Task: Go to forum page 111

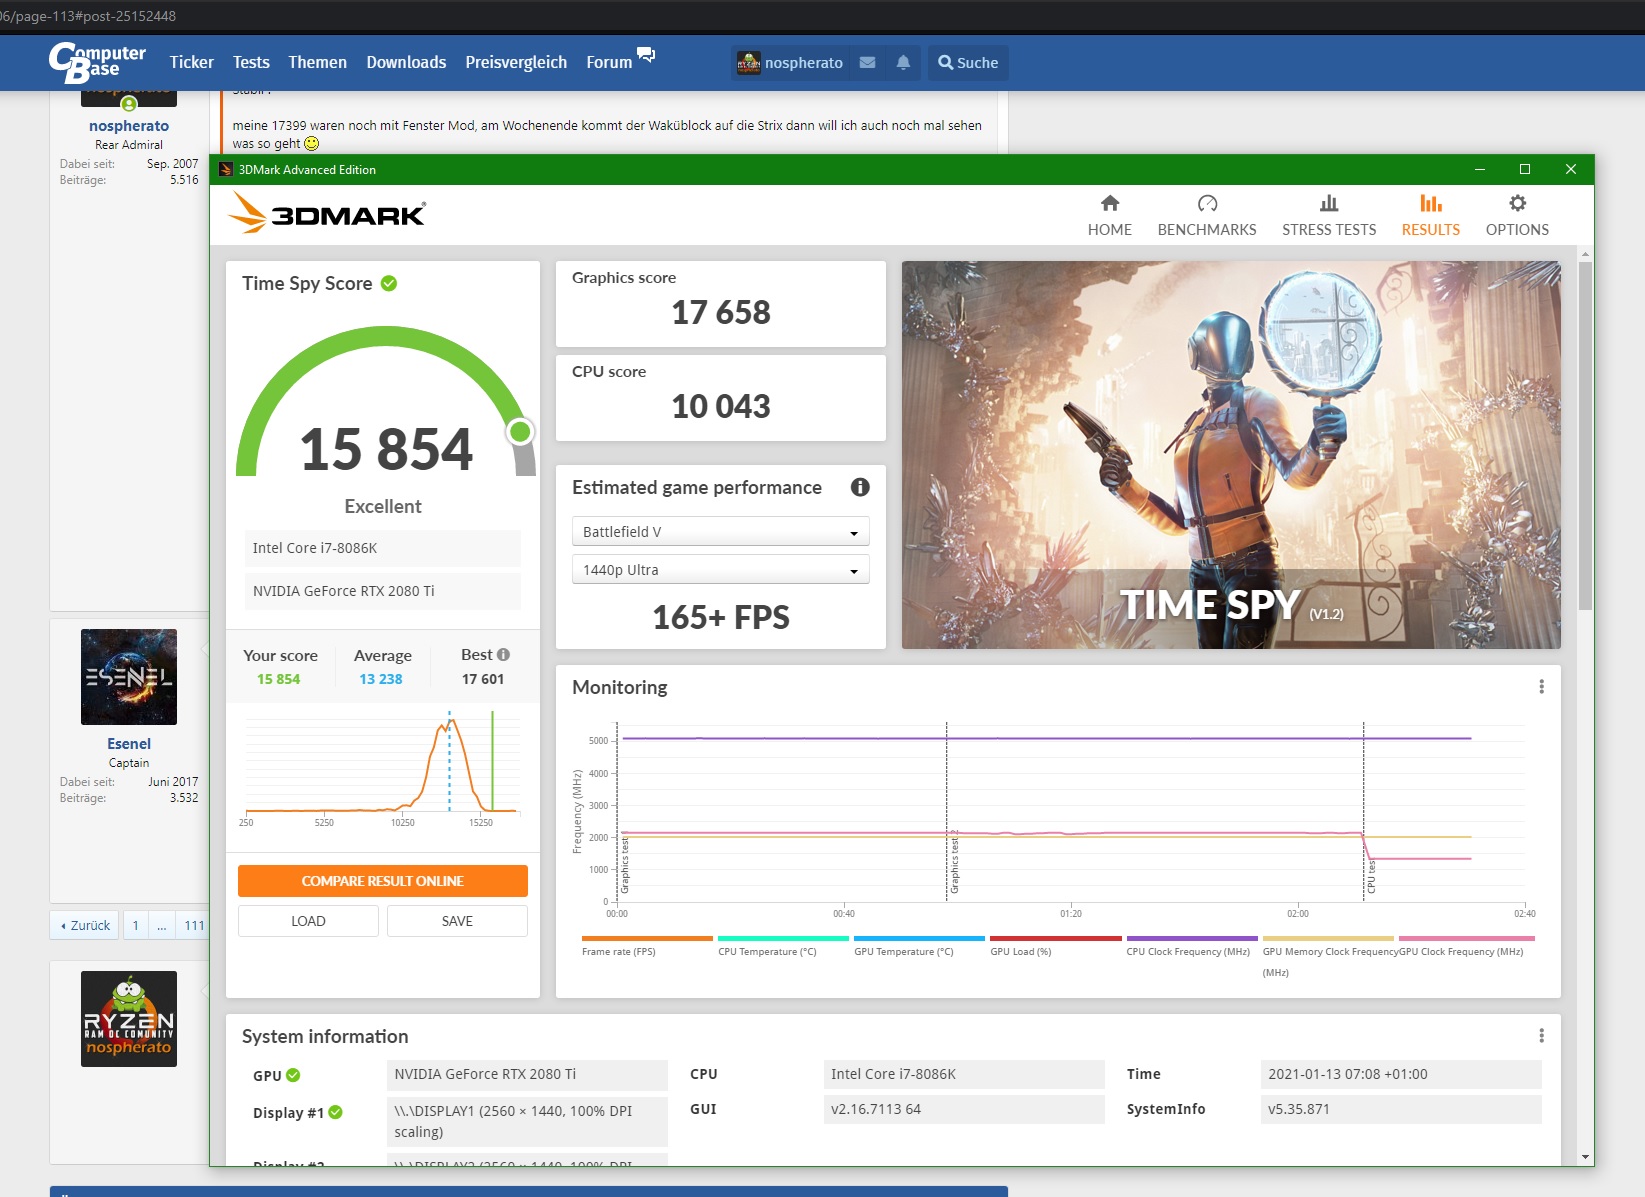Action: click(x=194, y=925)
